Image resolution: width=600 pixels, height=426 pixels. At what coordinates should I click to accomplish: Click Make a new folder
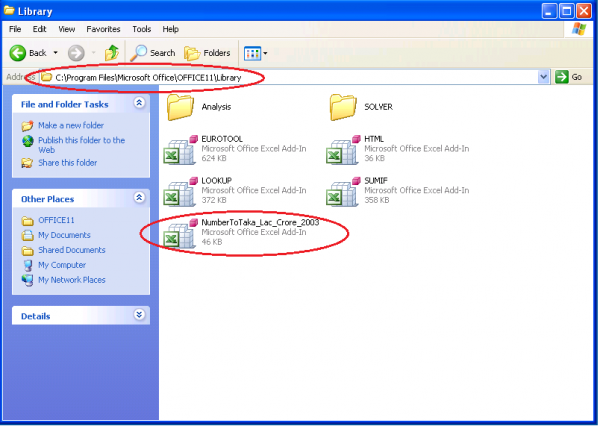[71, 126]
